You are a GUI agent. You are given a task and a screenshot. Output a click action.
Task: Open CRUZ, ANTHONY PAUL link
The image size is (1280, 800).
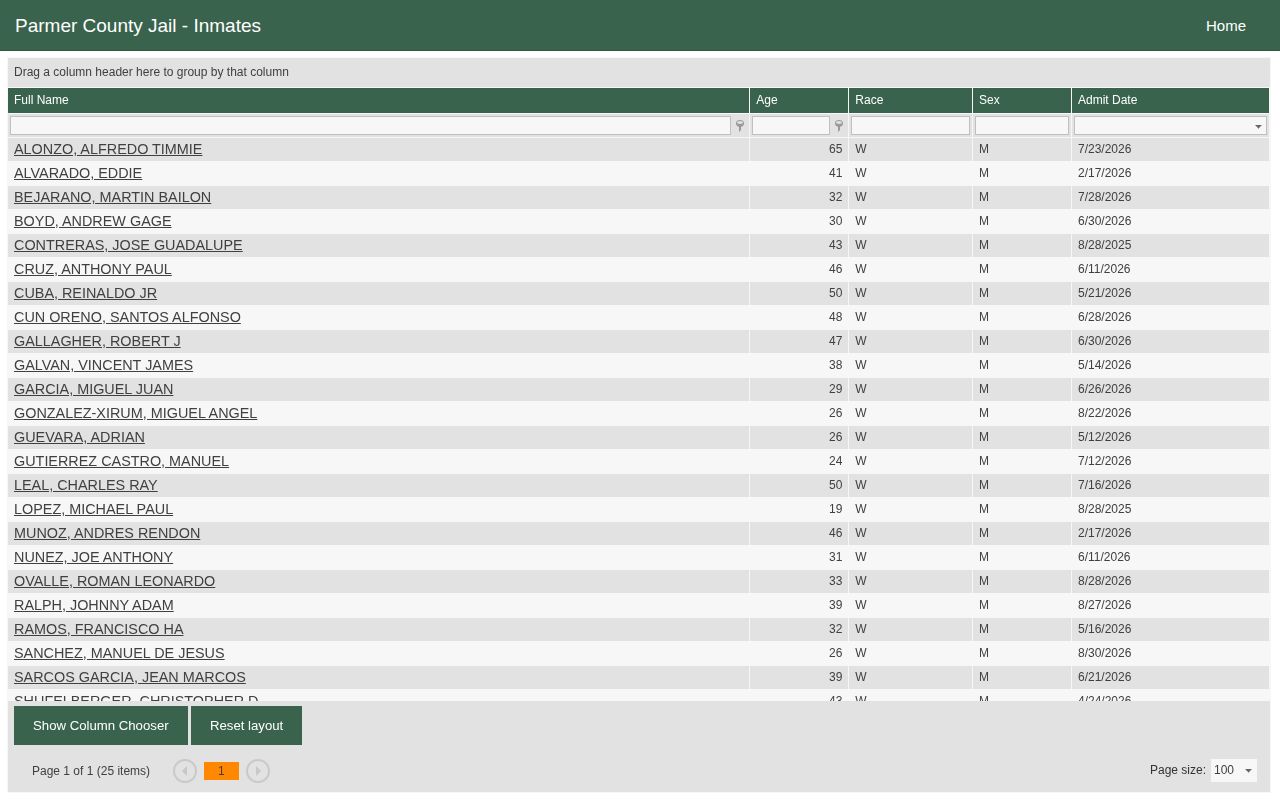(92, 269)
